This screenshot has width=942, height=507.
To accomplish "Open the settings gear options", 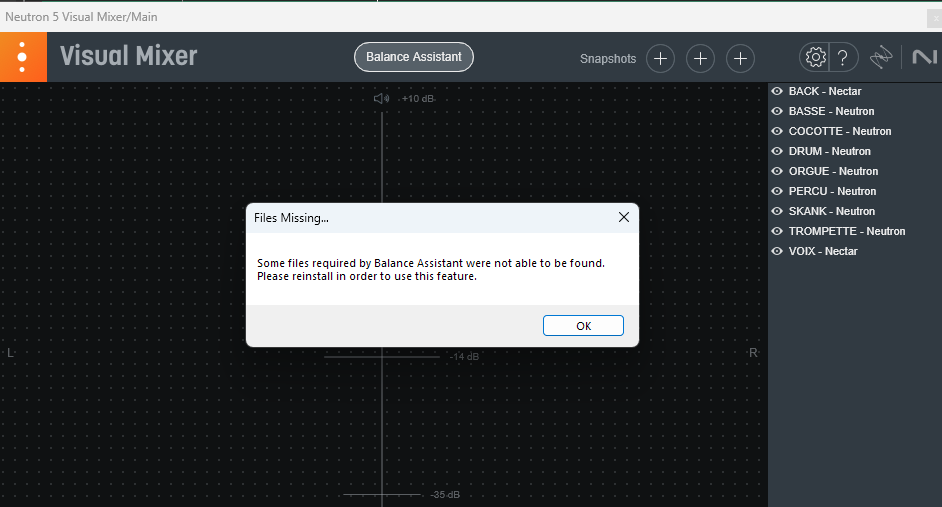I will (815, 58).
